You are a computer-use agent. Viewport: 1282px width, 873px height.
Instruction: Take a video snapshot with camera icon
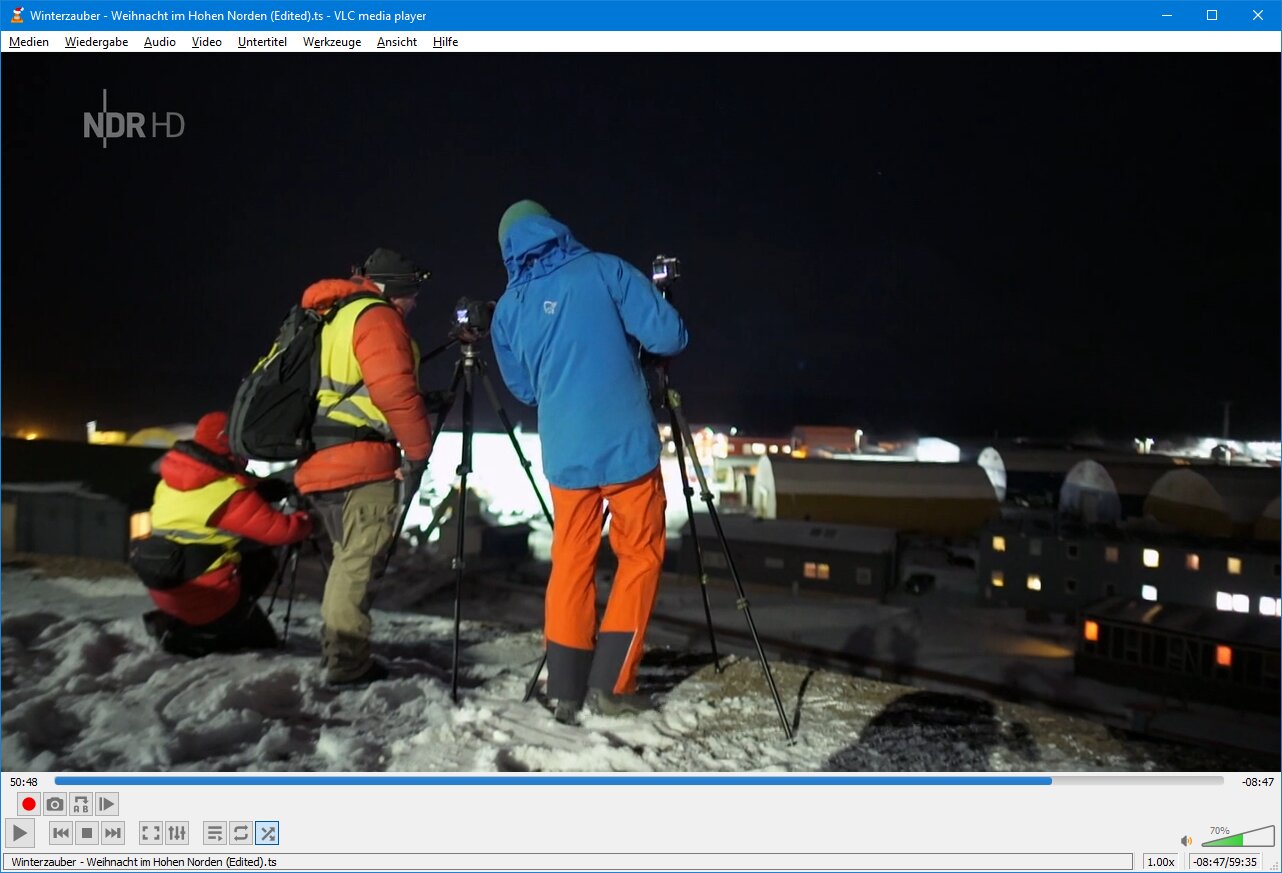(x=55, y=804)
